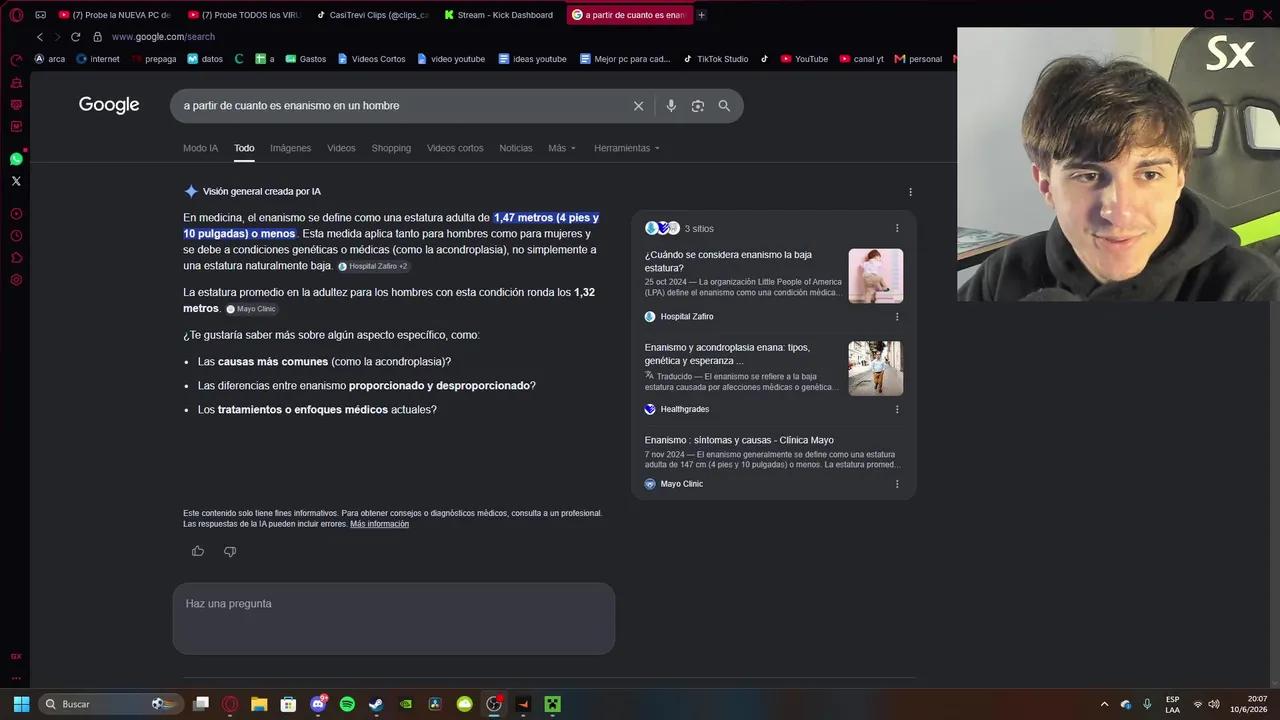Open 'Más información' link
The height and width of the screenshot is (720, 1280).
[x=379, y=524]
